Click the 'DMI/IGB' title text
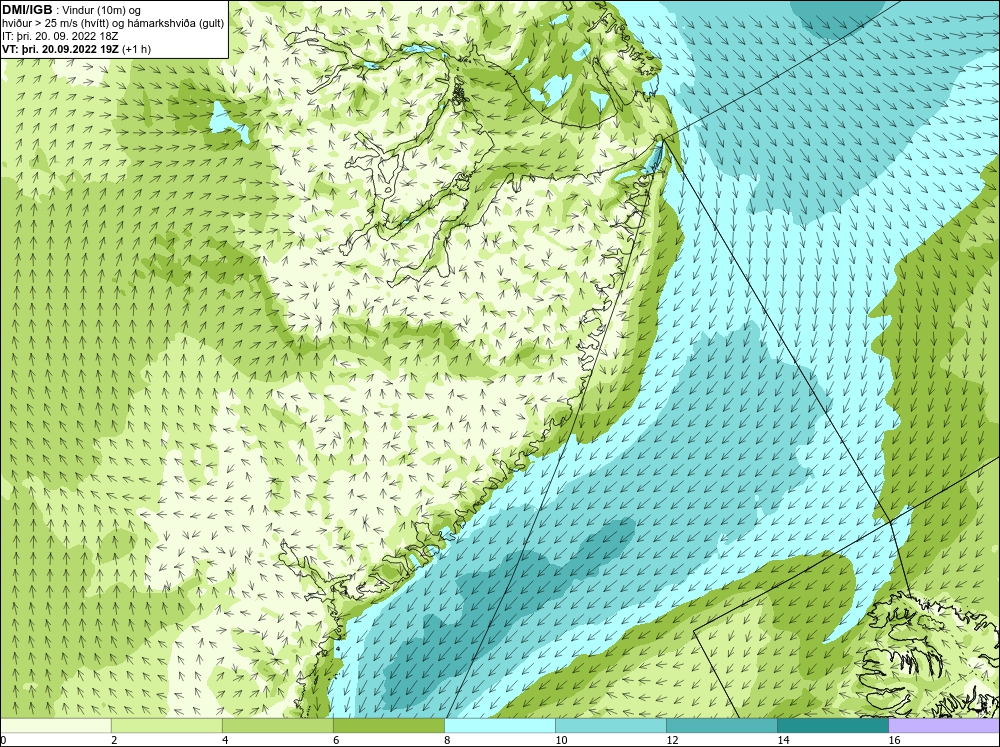The width and height of the screenshot is (1000, 747). pyautogui.click(x=27, y=10)
